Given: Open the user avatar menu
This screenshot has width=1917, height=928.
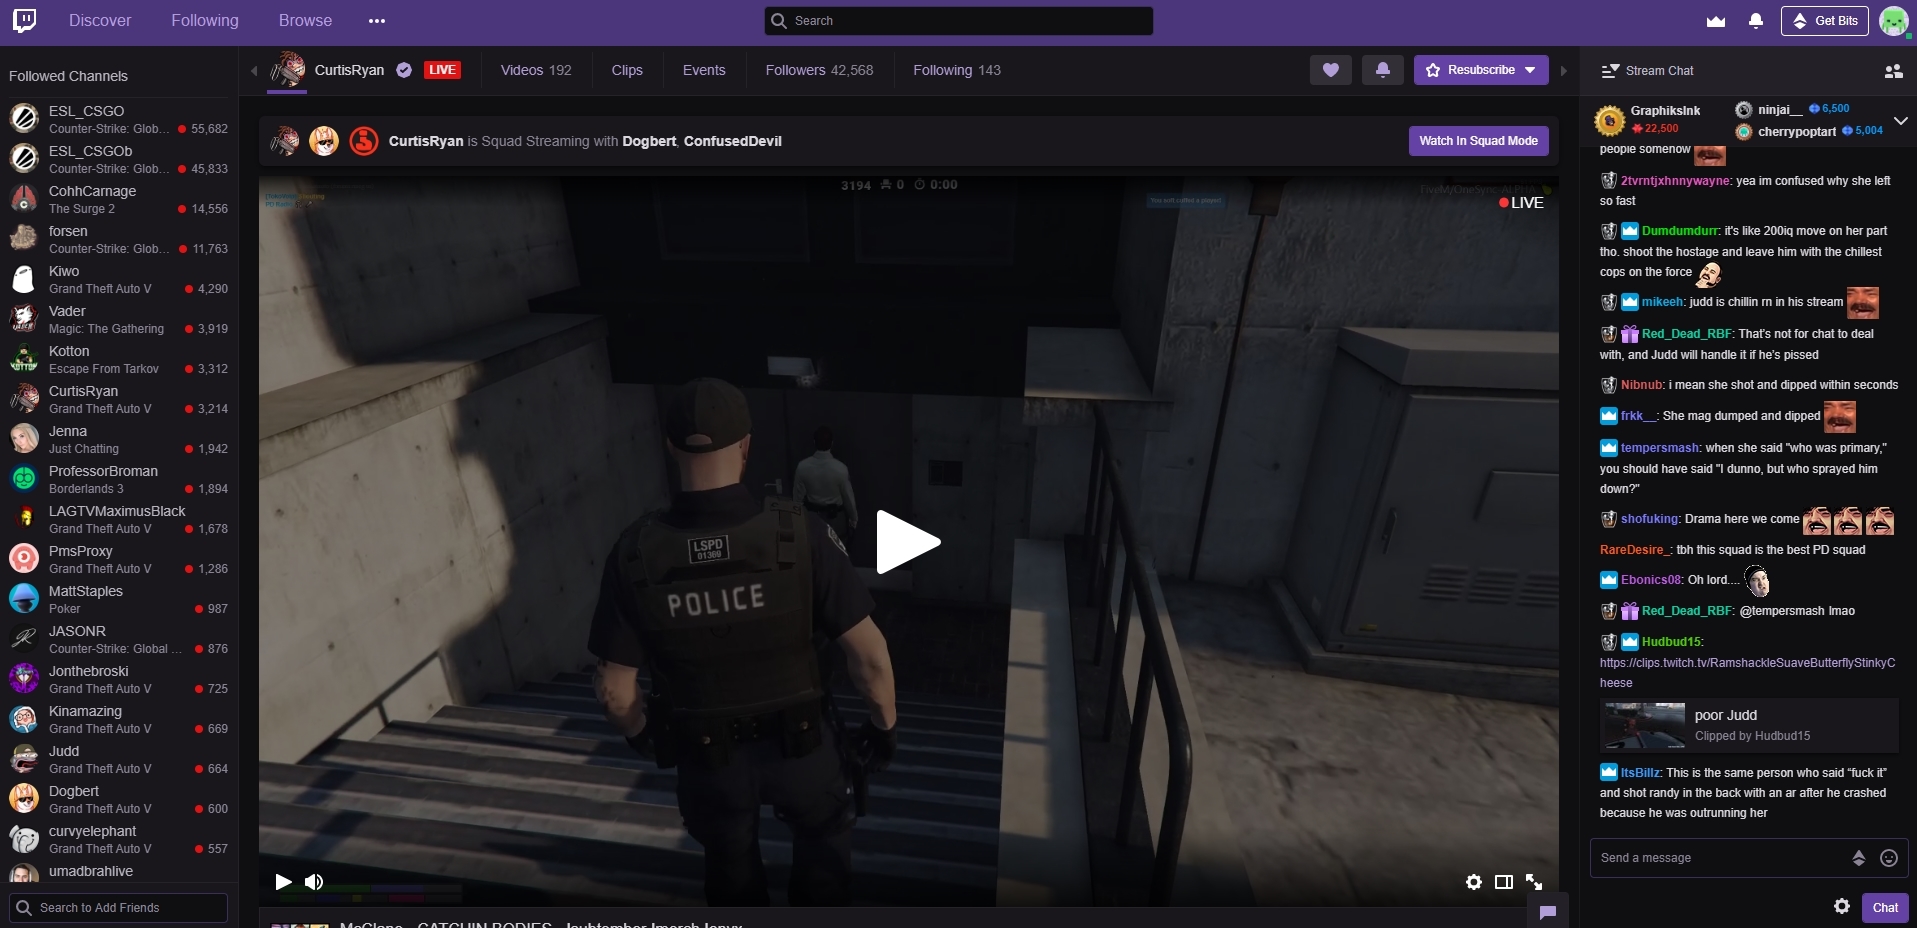Looking at the screenshot, I should coord(1894,21).
